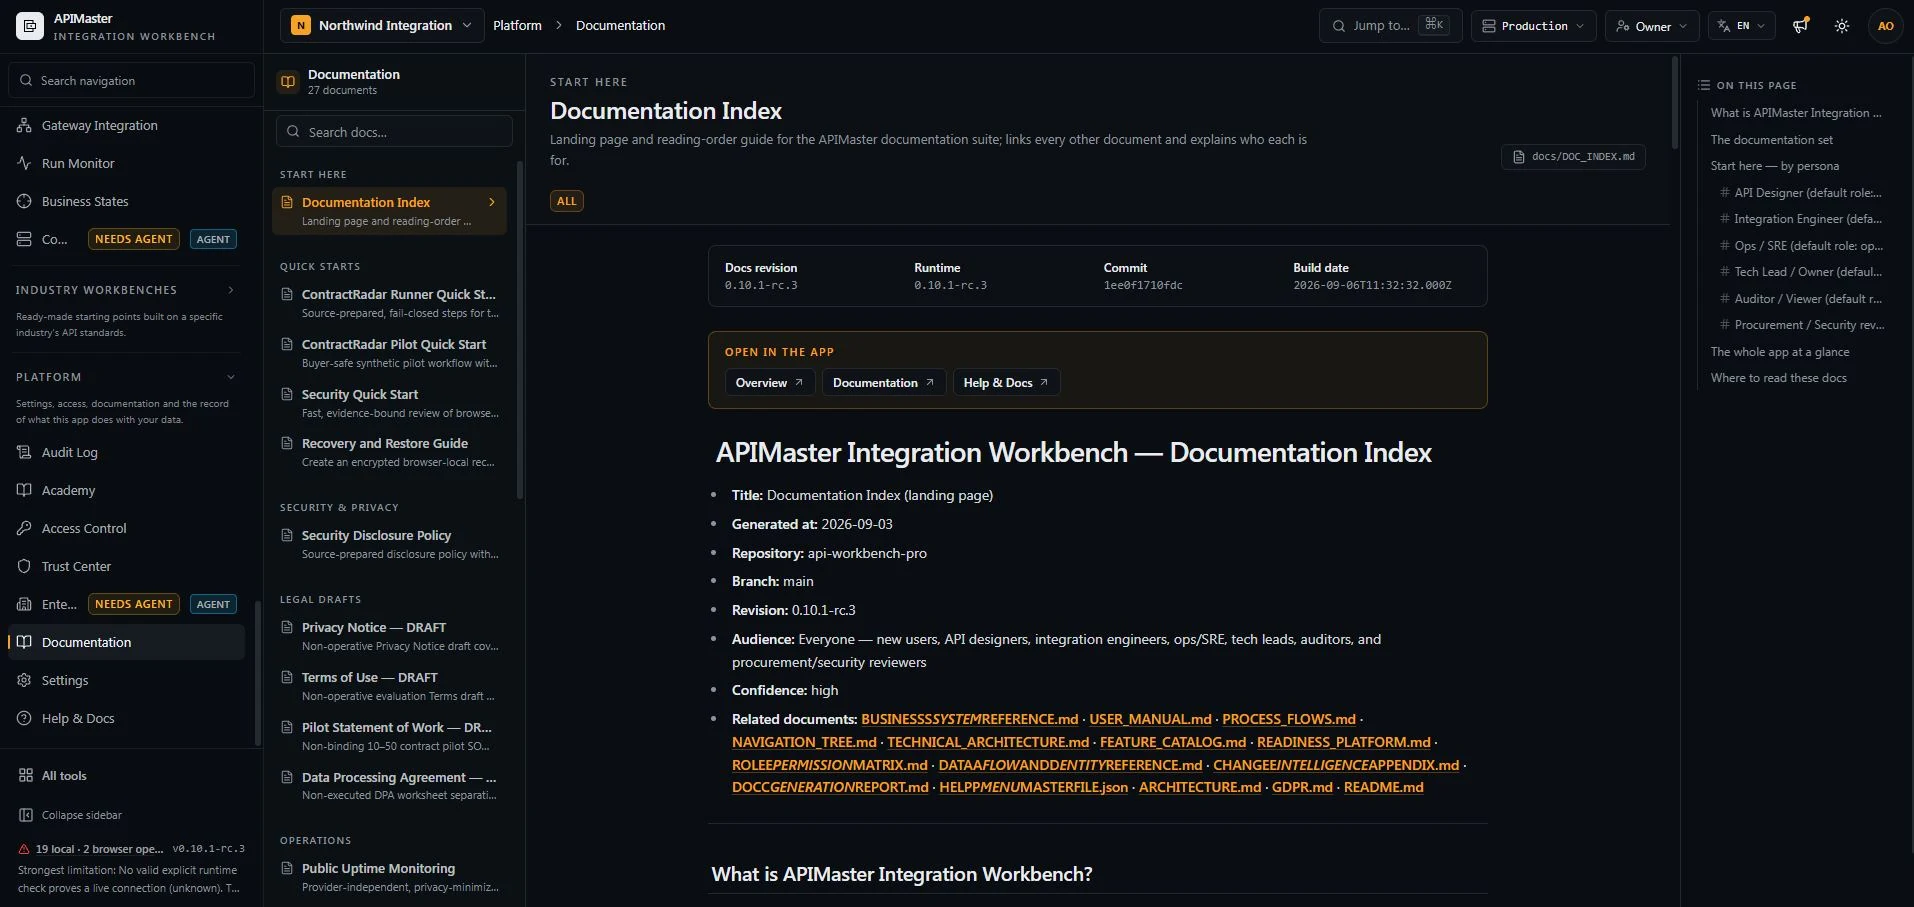Open Help & Docs in the sidebar
1914x907 pixels.
pyautogui.click(x=126, y=718)
